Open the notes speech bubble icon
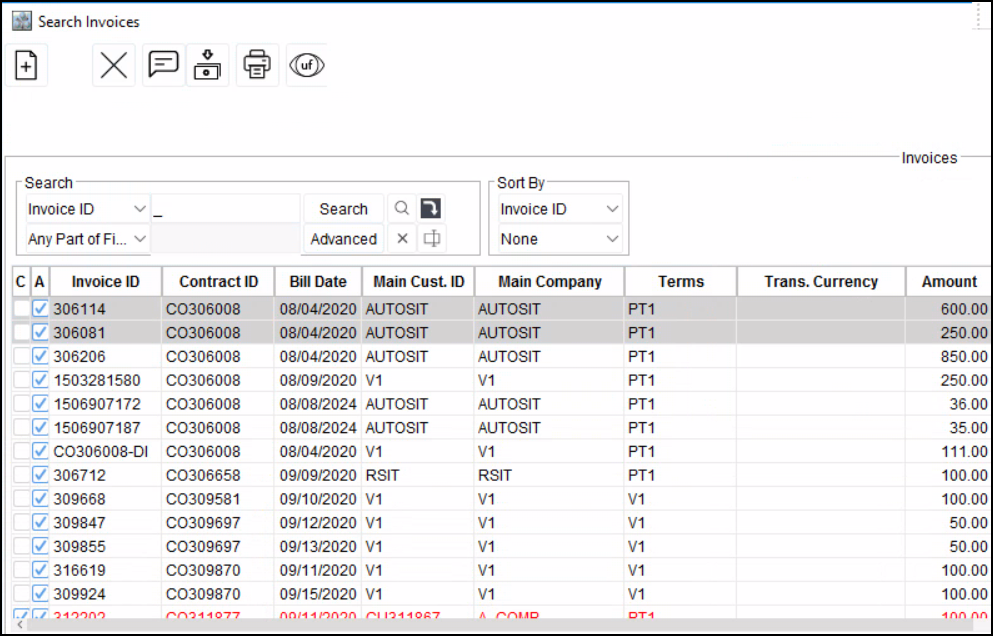Screen dimensions: 993x636 point(163,65)
